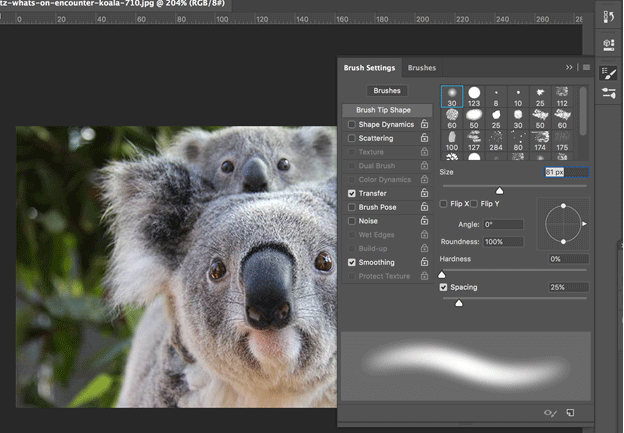This screenshot has height=433, width=624.
Task: Uncheck the Smoothing checkbox
Action: 351,262
